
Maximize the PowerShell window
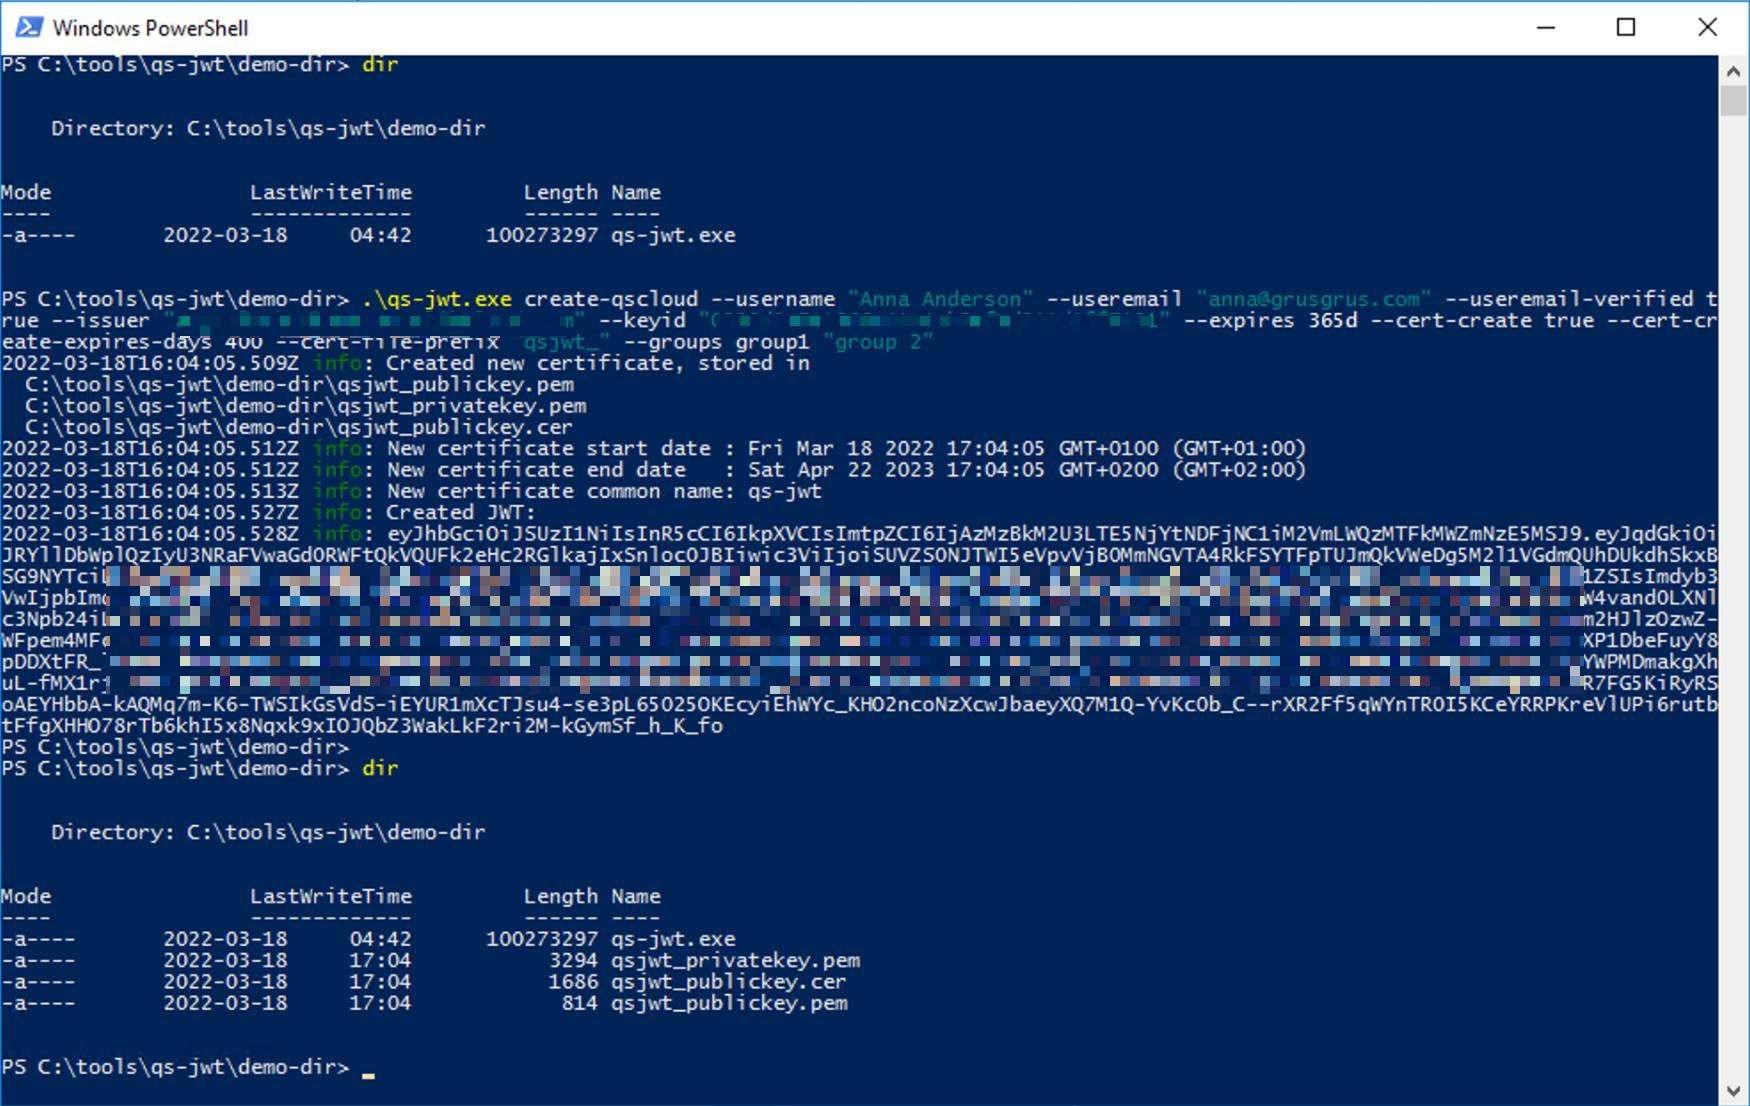click(x=1626, y=28)
